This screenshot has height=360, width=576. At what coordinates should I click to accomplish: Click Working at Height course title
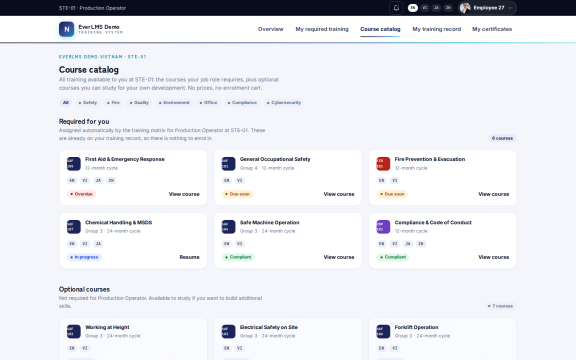click(107, 327)
